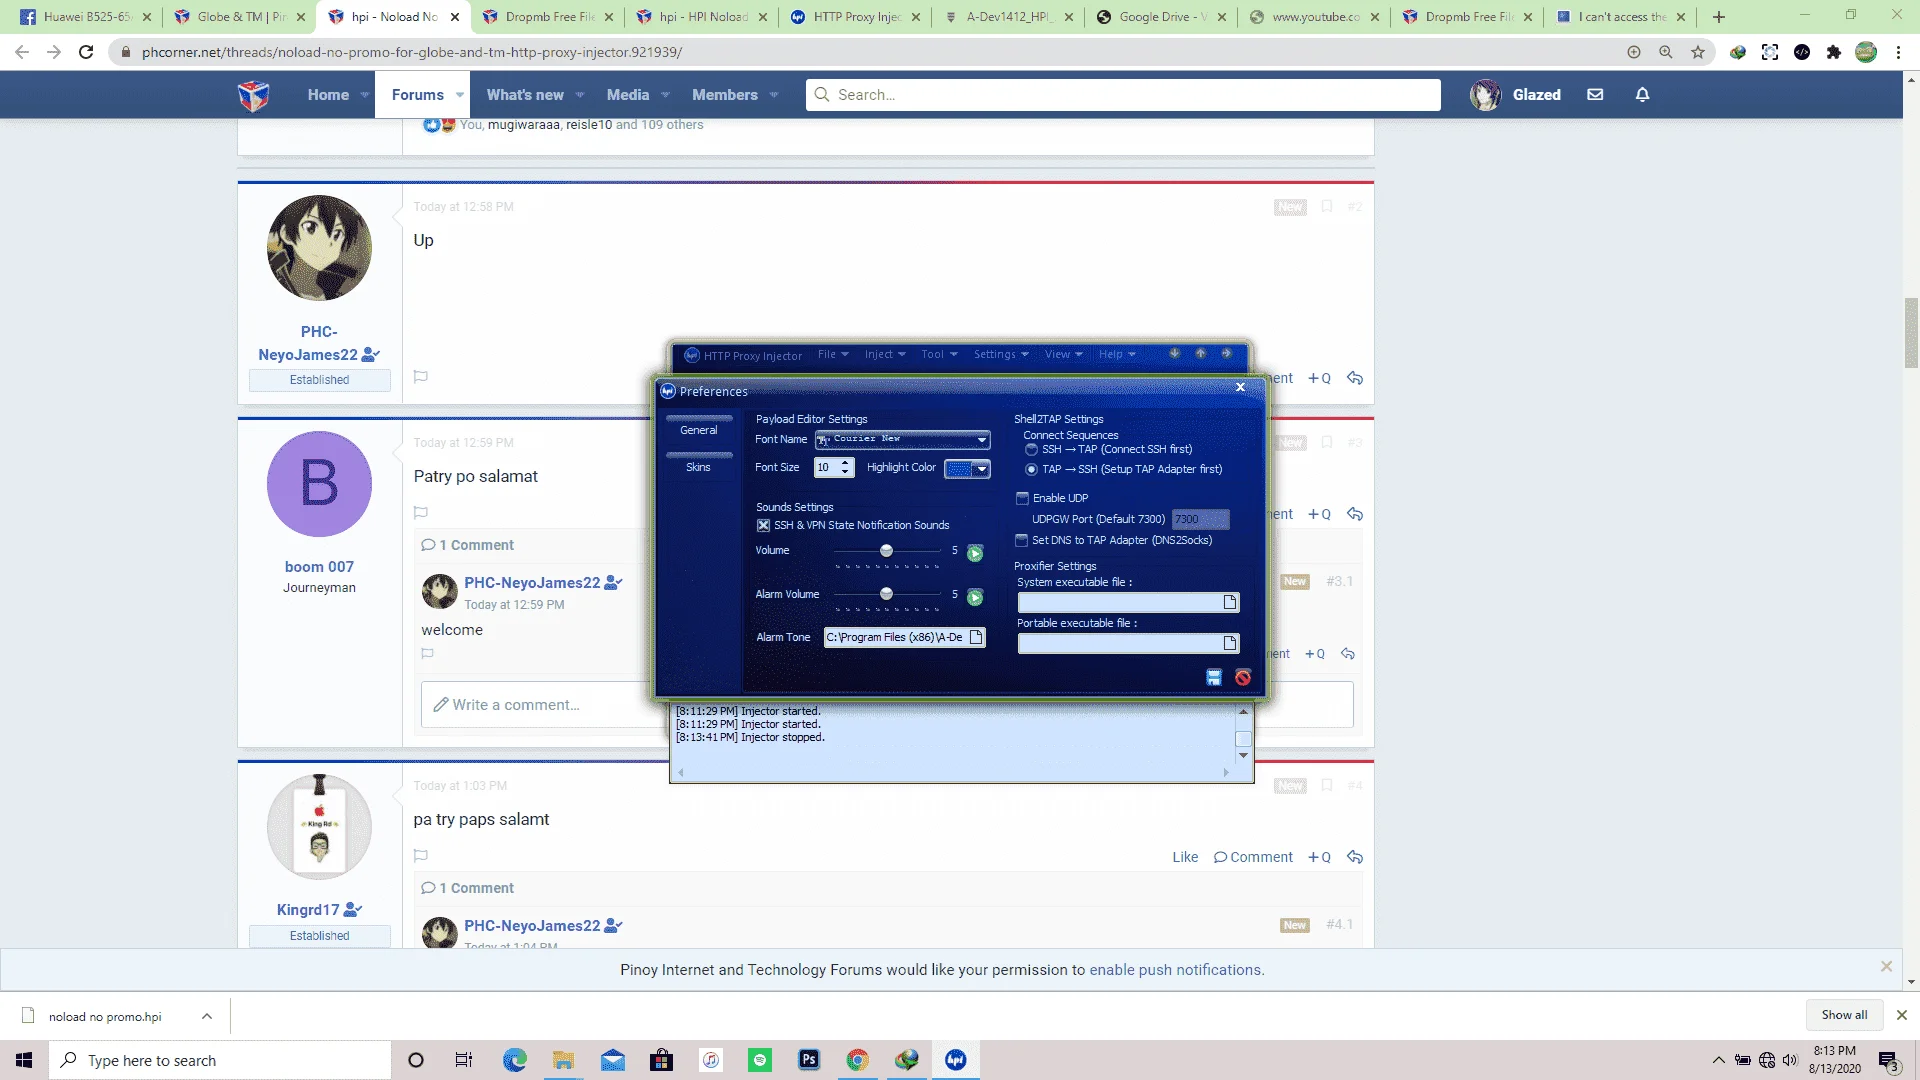Check Set DNS to TAP Adapter

[x=1022, y=540]
